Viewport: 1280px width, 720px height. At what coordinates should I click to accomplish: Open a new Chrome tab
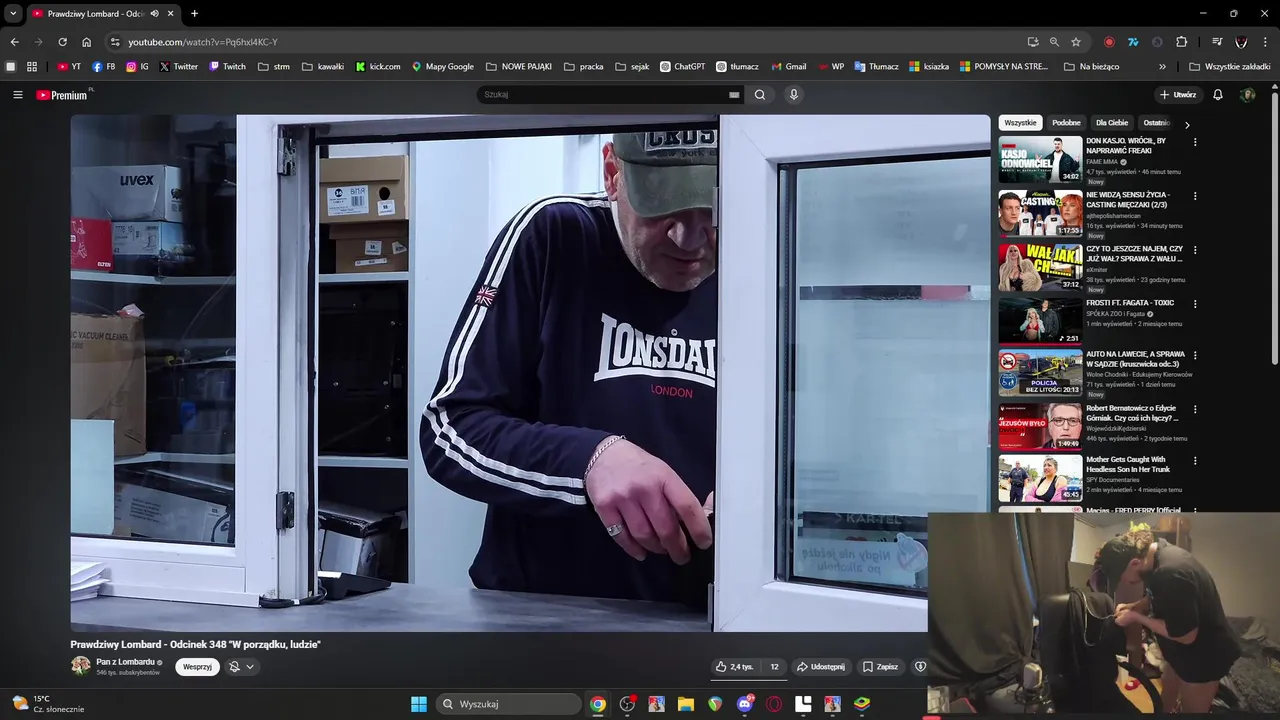pos(194,14)
